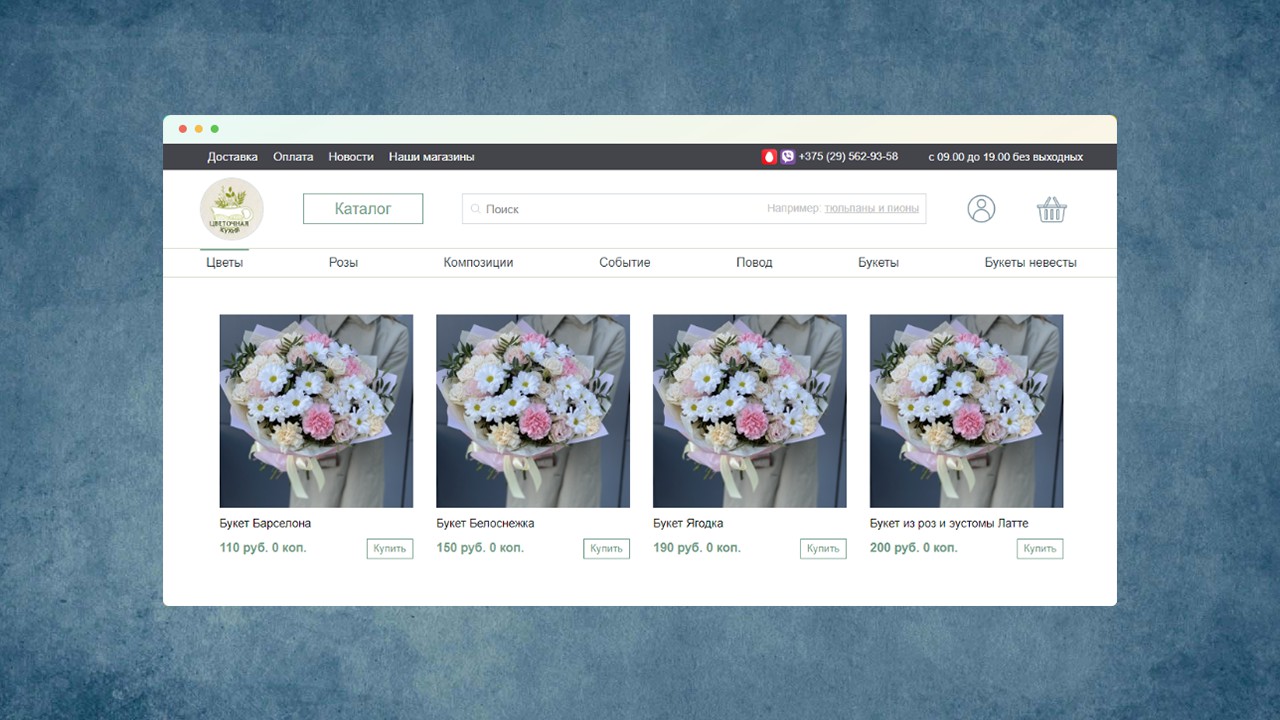
Task: Open the Букет из роз и эустомы Латте title
Action: coord(949,523)
